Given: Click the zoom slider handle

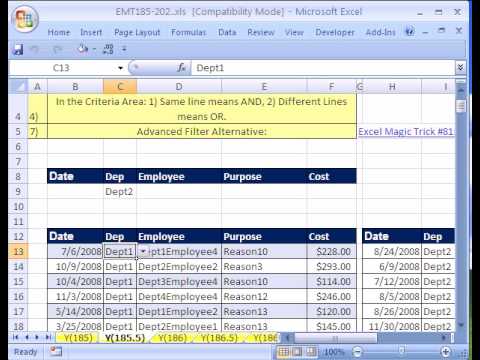Looking at the screenshot, I should point(402,351).
